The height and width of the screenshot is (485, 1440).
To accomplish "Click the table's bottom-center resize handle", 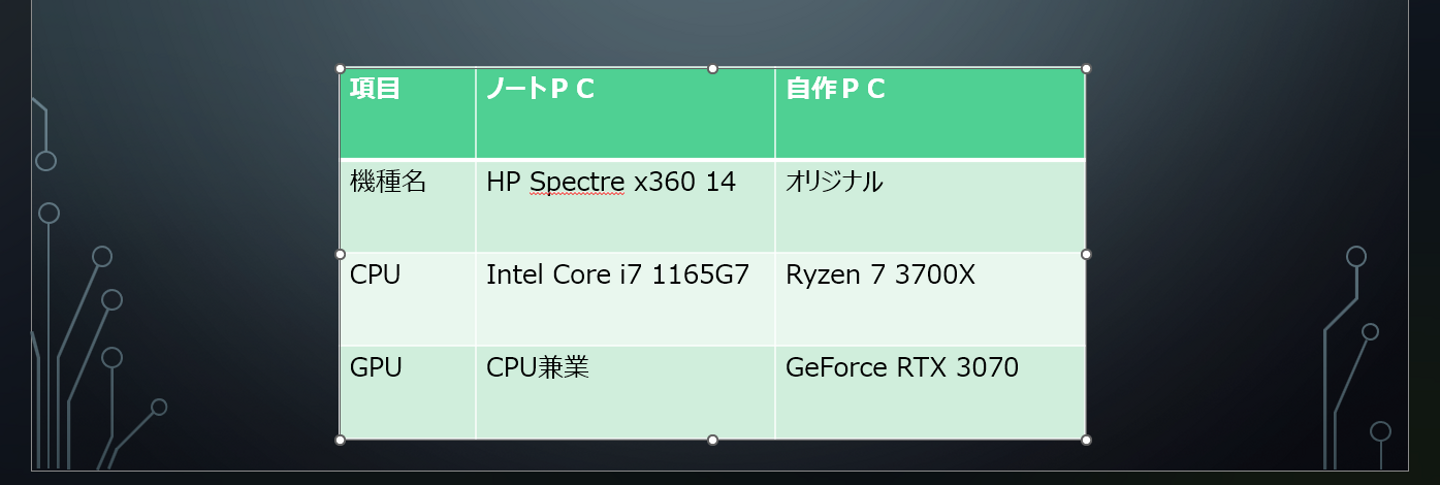I will pyautogui.click(x=713, y=440).
